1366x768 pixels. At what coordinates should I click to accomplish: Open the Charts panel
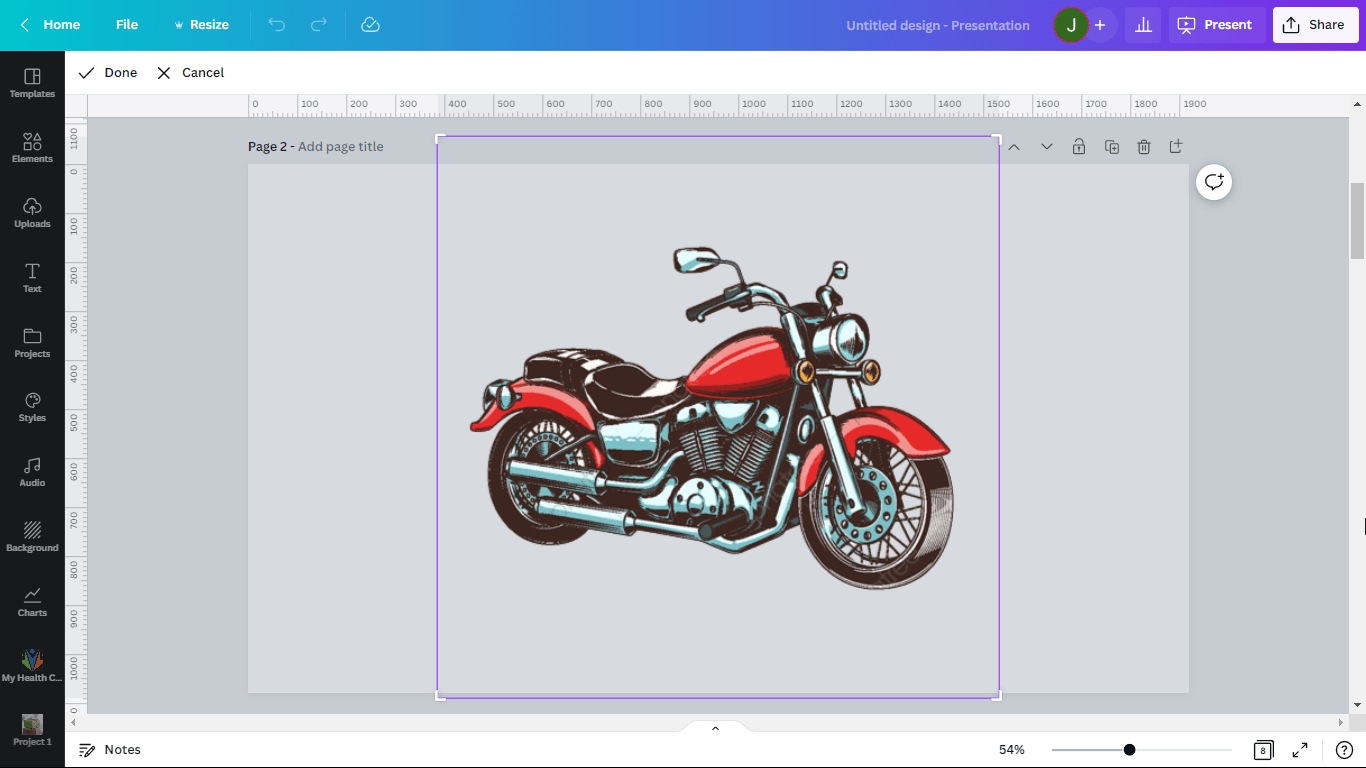32,600
